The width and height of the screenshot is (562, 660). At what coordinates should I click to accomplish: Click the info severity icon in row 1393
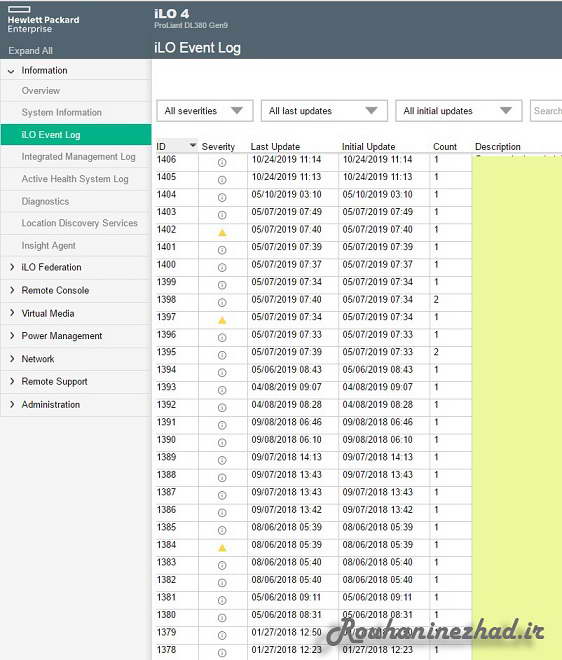[x=222, y=390]
